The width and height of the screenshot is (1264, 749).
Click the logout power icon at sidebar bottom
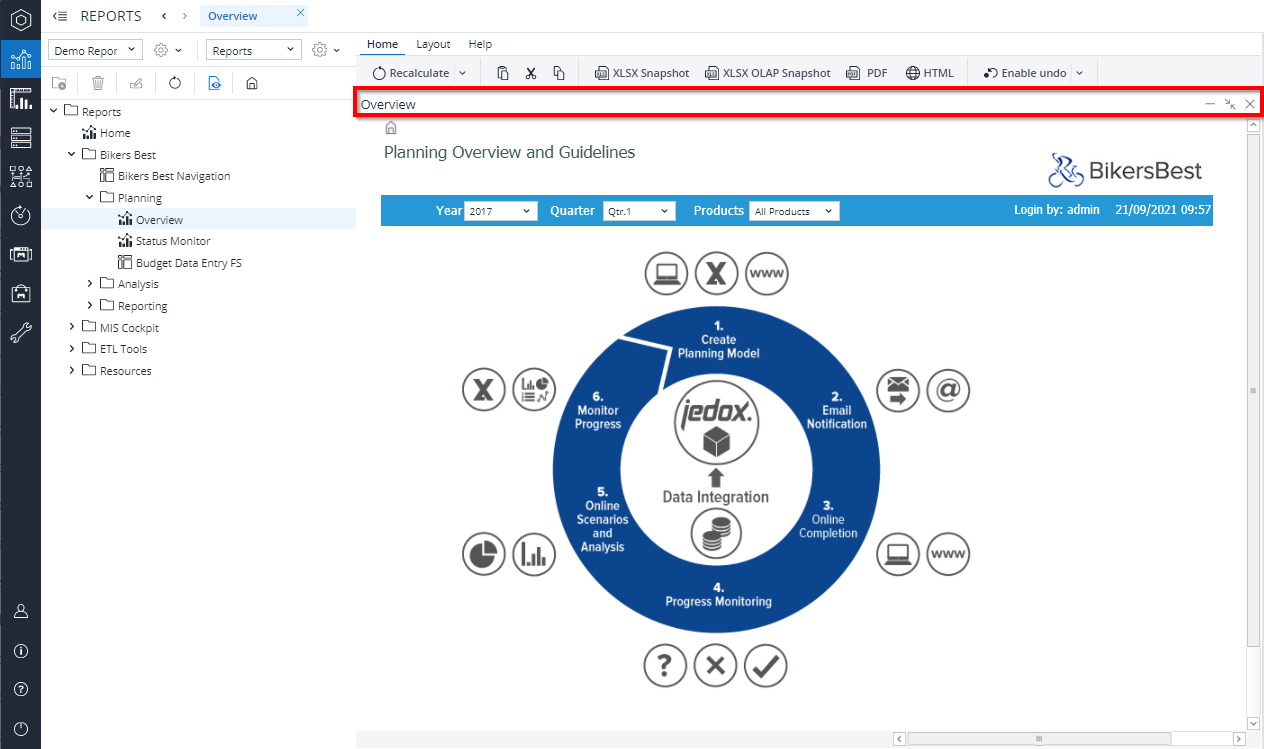20,729
